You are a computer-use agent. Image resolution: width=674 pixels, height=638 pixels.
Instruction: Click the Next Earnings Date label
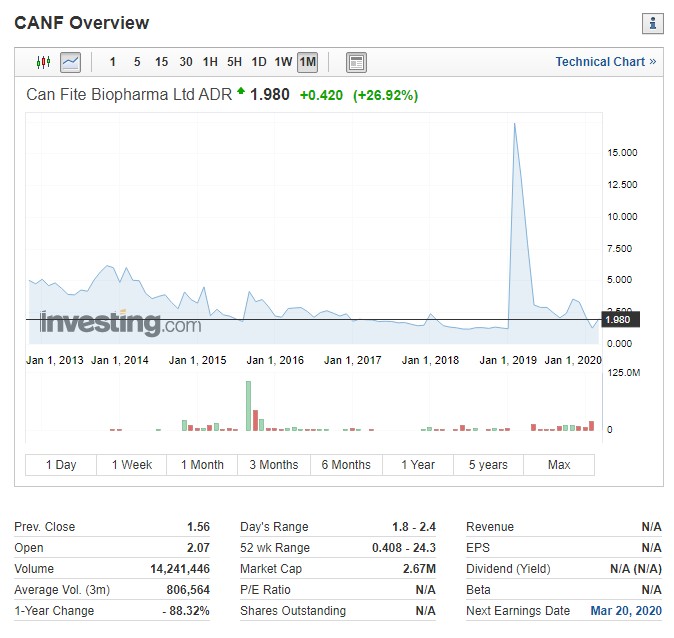(x=518, y=610)
